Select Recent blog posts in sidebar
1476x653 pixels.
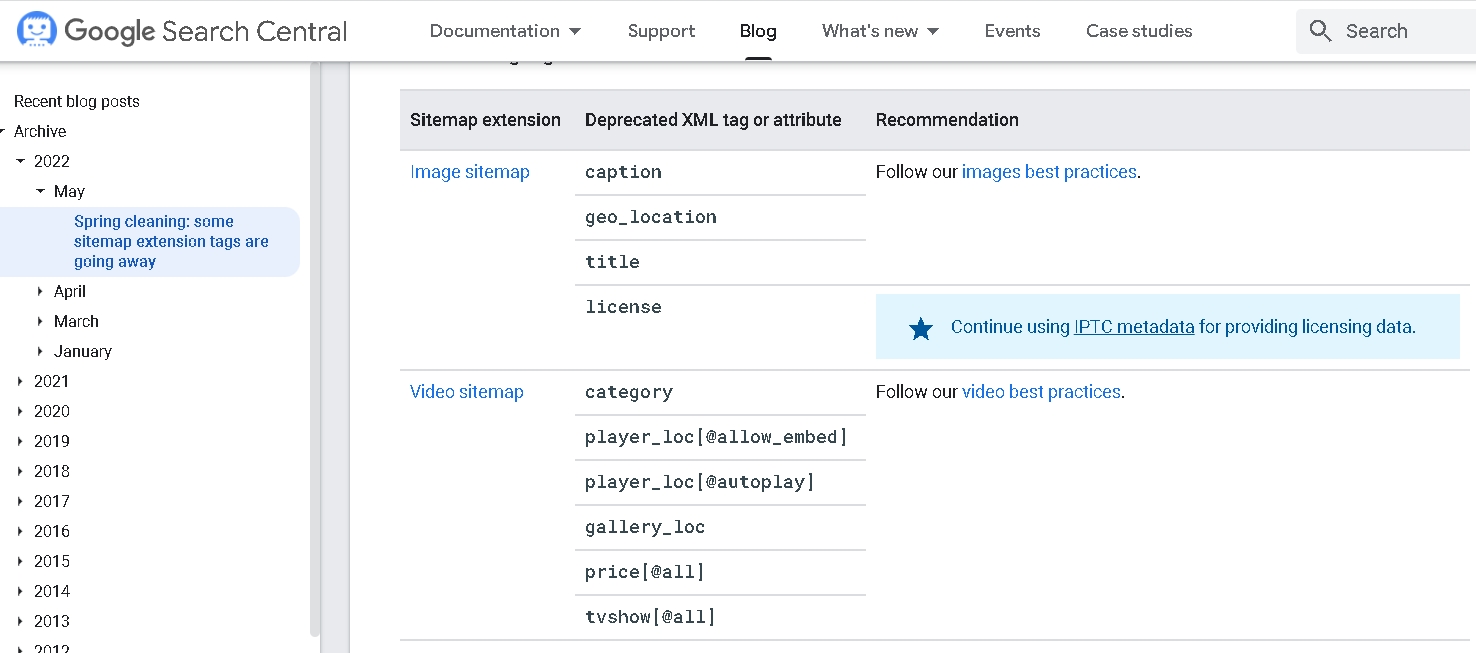(77, 101)
